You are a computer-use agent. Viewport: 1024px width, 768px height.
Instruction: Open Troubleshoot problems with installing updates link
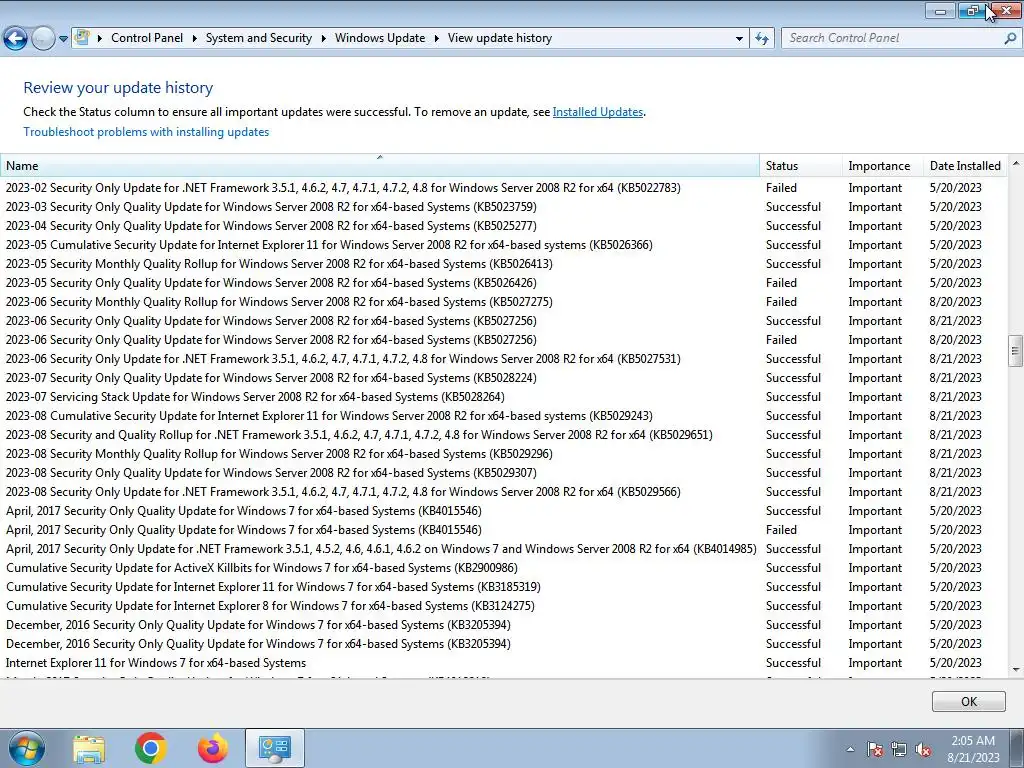click(x=146, y=132)
